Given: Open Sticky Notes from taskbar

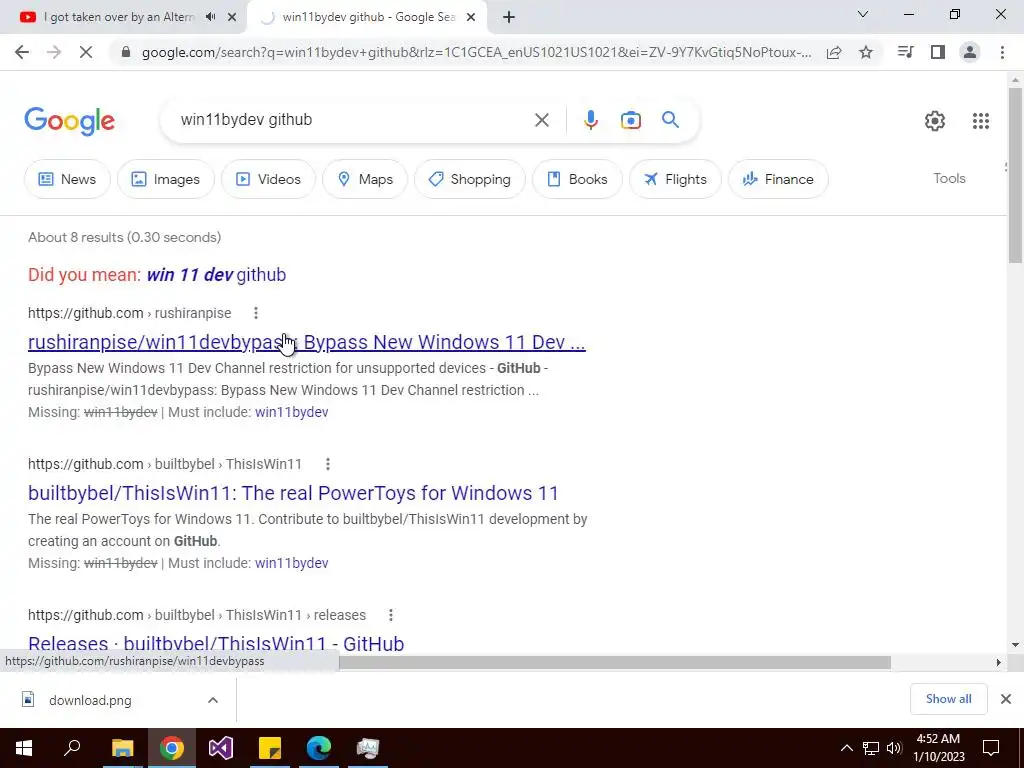Looking at the screenshot, I should (x=270, y=748).
